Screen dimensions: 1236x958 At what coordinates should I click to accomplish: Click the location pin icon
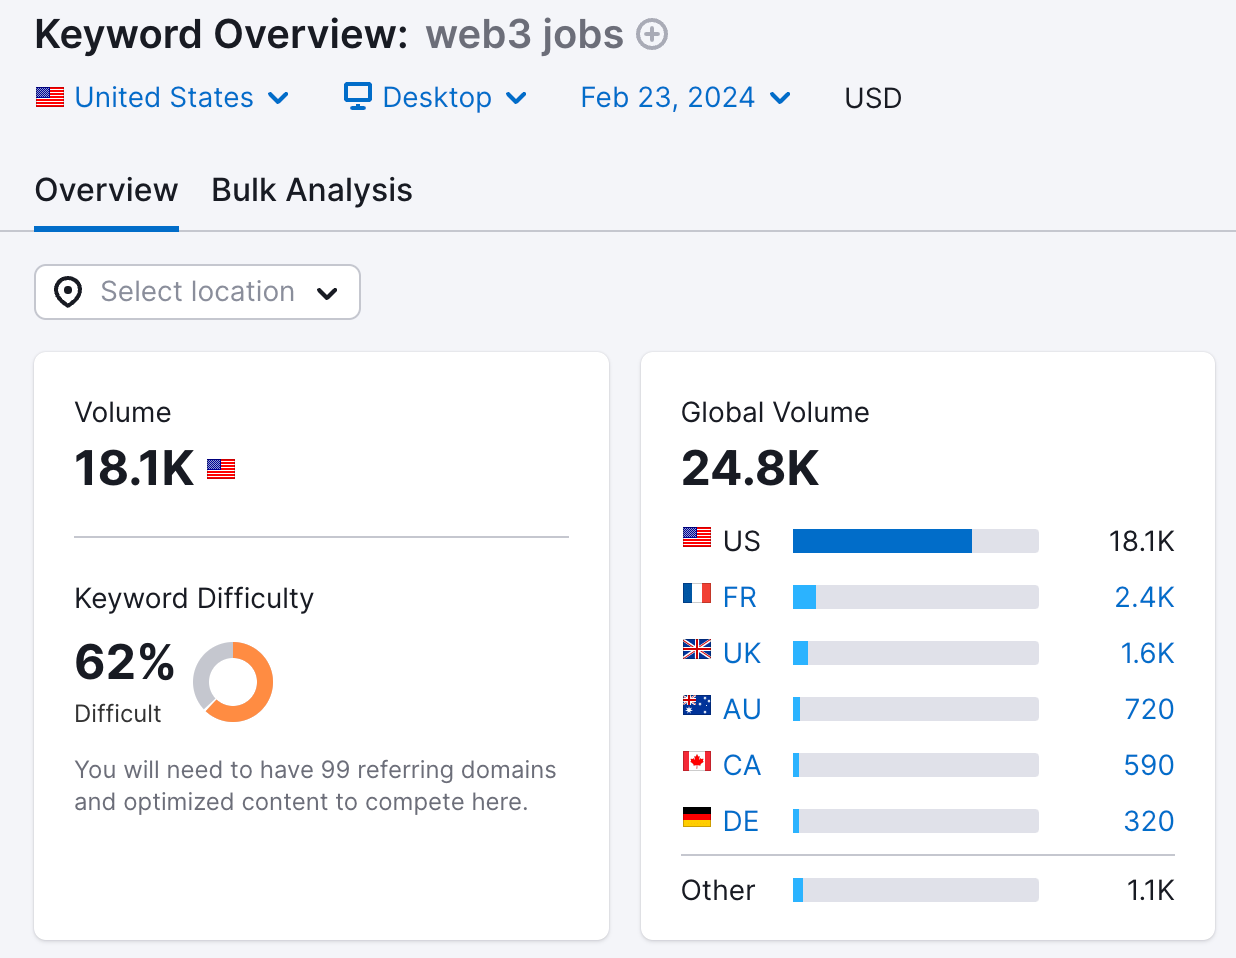(68, 292)
